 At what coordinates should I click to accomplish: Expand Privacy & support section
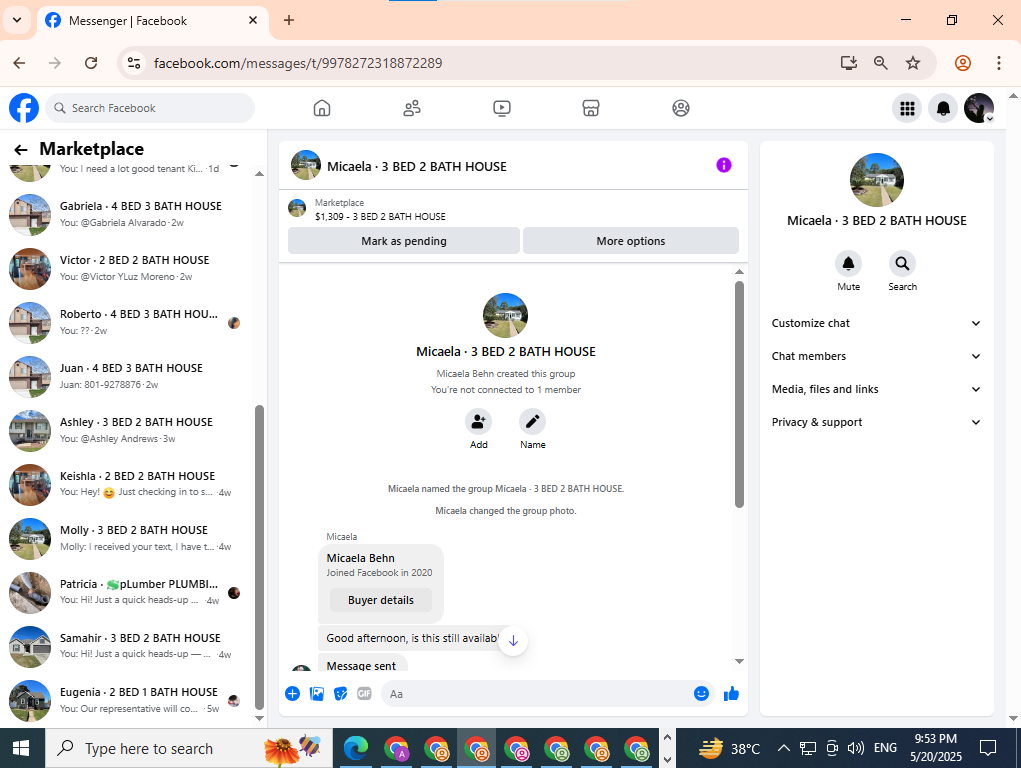point(876,422)
